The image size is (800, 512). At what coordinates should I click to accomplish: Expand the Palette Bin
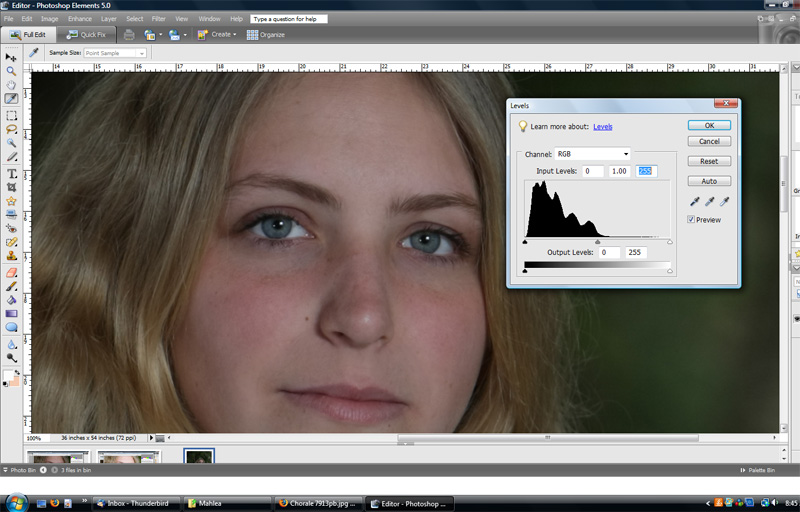click(757, 470)
